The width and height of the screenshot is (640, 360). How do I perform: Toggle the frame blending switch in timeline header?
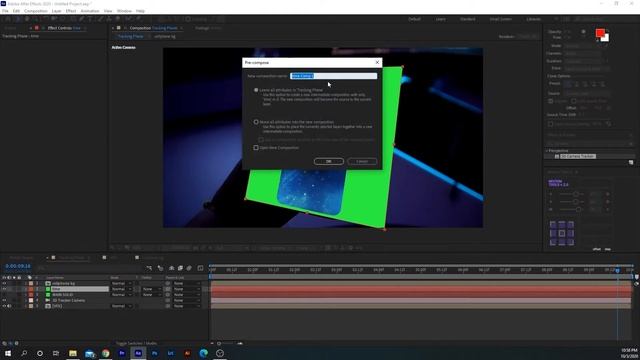coord(180,268)
